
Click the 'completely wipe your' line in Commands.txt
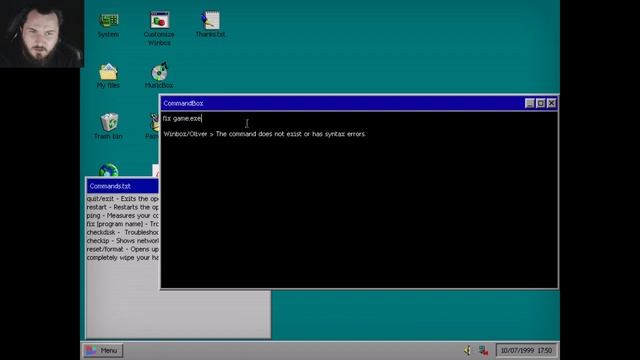tap(122, 258)
